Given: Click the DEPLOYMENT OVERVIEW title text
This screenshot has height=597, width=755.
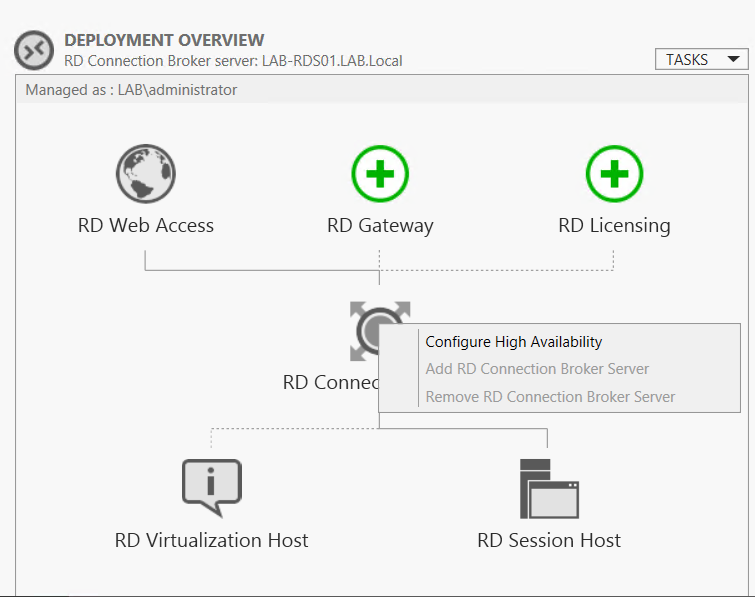Looking at the screenshot, I should [164, 40].
